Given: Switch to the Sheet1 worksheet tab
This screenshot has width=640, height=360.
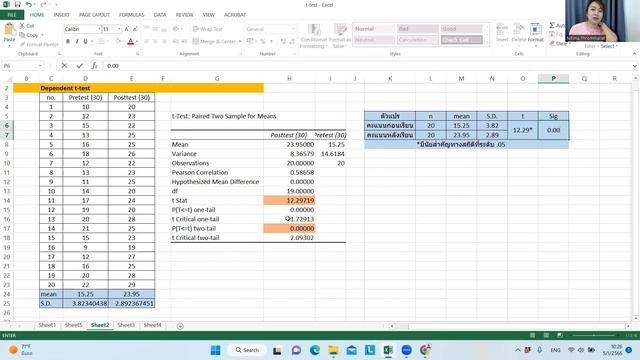Looking at the screenshot, I should click(x=47, y=325).
